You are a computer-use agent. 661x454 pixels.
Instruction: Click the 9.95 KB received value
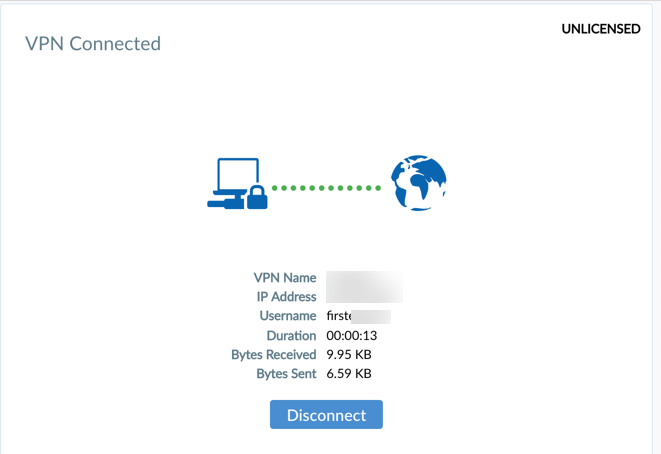click(349, 355)
